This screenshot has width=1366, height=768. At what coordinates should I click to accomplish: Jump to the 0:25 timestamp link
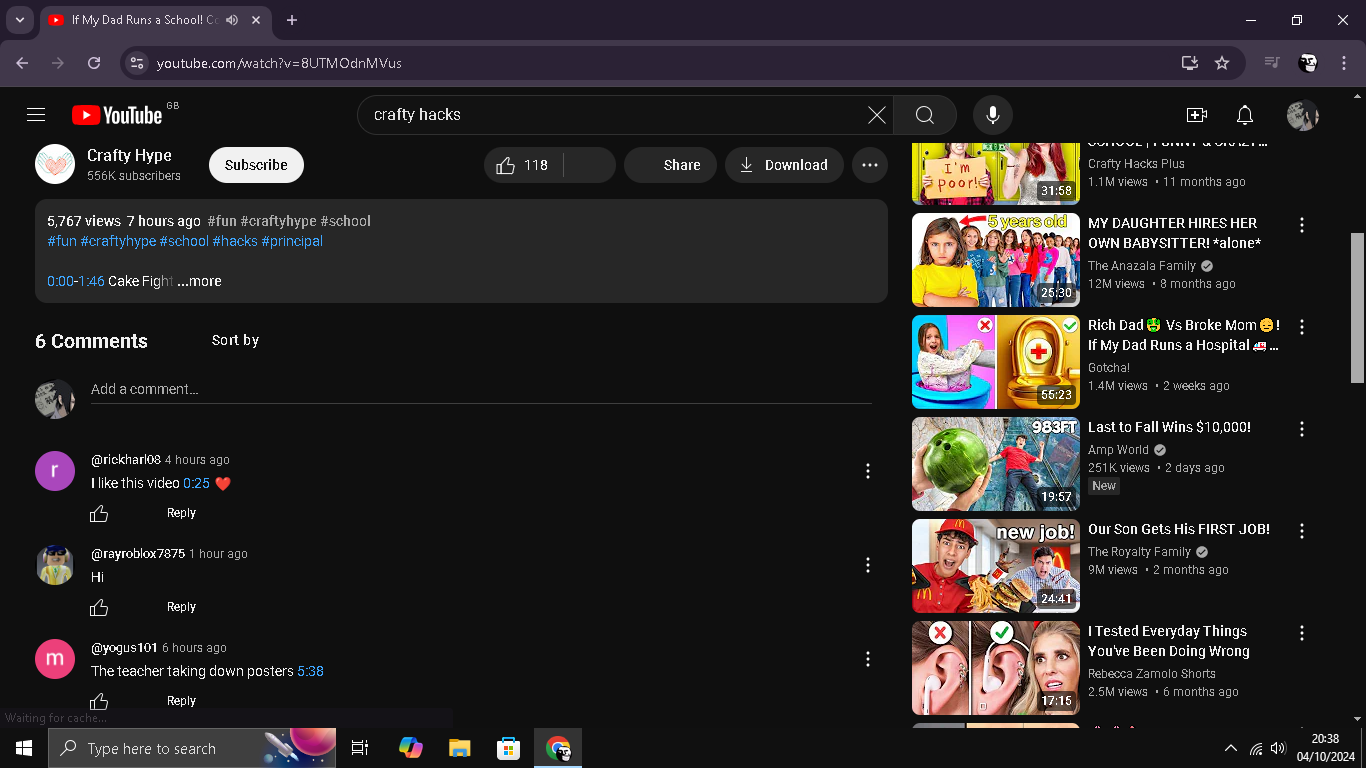pyautogui.click(x=197, y=483)
